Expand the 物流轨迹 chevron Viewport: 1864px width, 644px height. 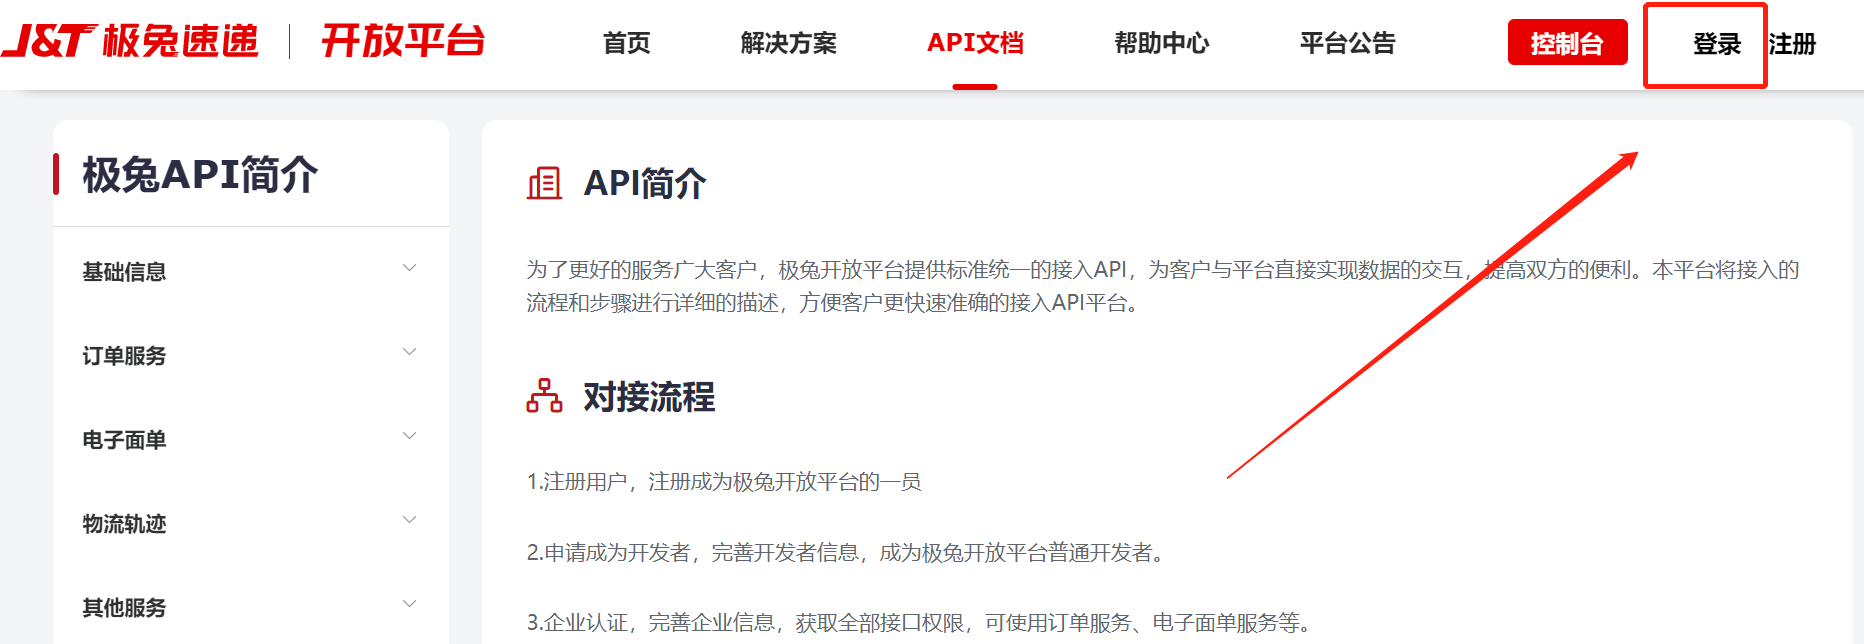tap(409, 520)
